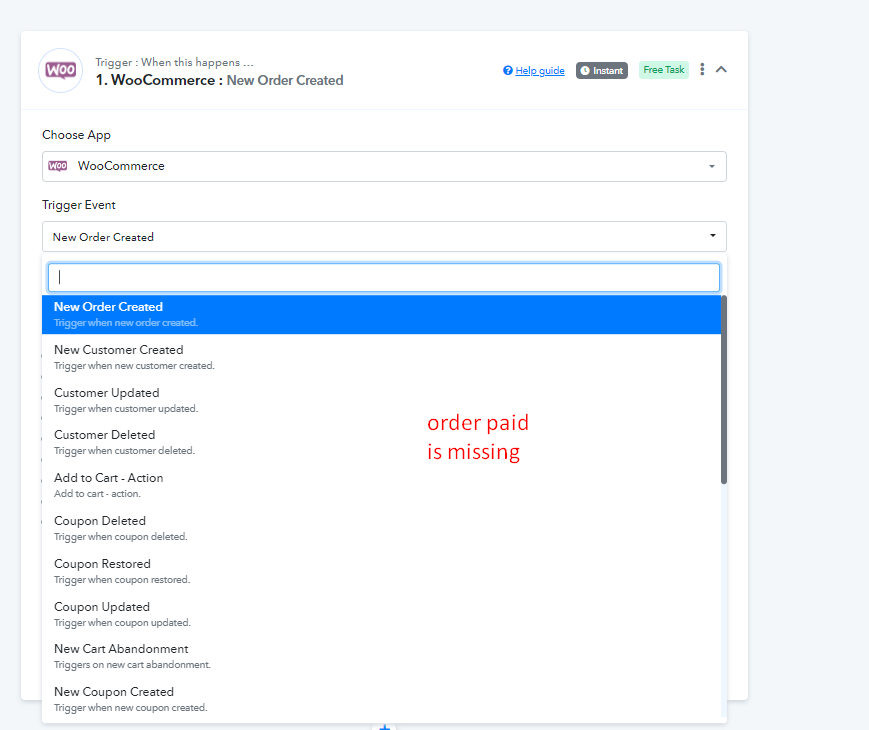Click the WooCommerce logo in trigger header
Image resolution: width=869 pixels, height=730 pixels.
tap(60, 70)
